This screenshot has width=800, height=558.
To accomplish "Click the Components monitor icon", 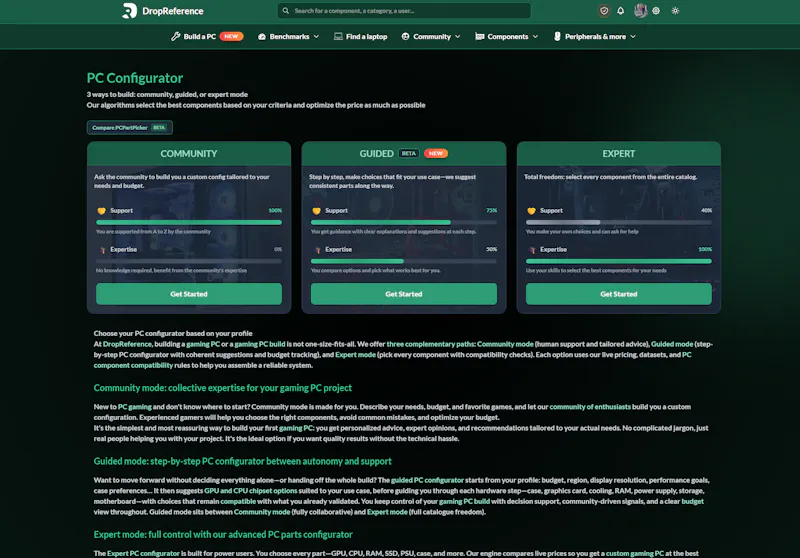I will pos(480,36).
